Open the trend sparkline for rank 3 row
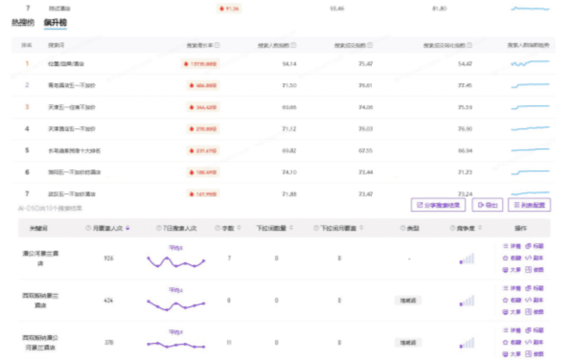This screenshot has height=360, width=570. click(x=530, y=107)
